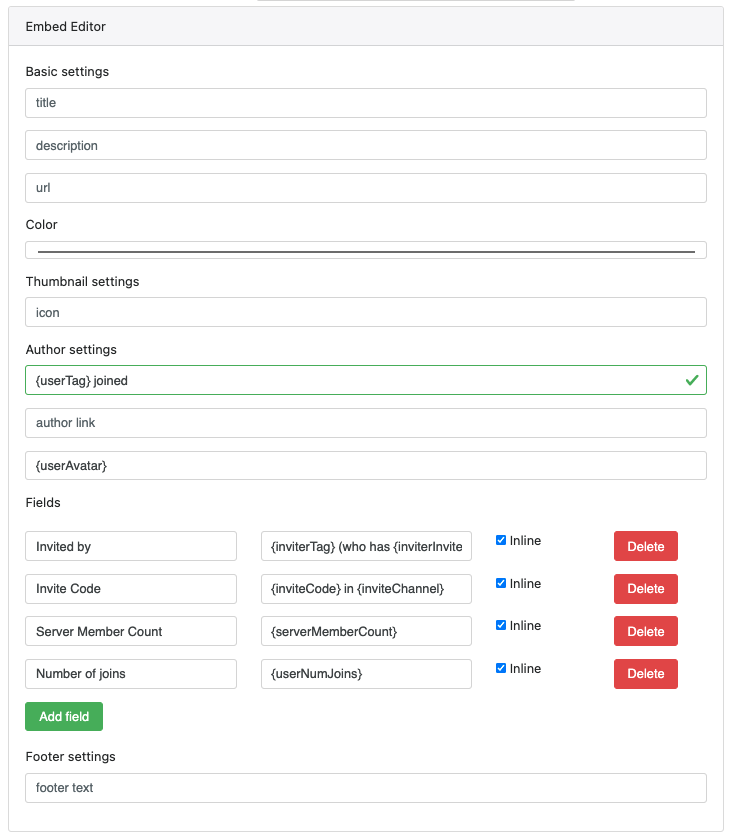Uncheck Inline for Number of joins
The image size is (733, 840).
(x=501, y=668)
